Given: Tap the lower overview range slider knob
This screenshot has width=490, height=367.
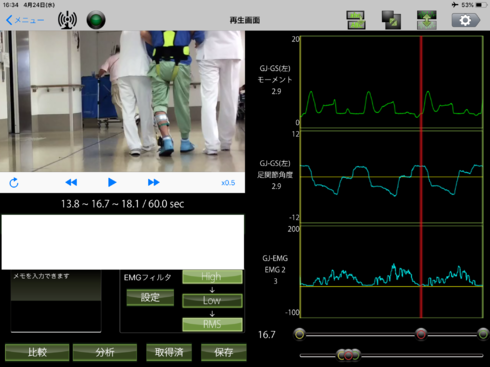Looking at the screenshot, I should click(x=348, y=355).
